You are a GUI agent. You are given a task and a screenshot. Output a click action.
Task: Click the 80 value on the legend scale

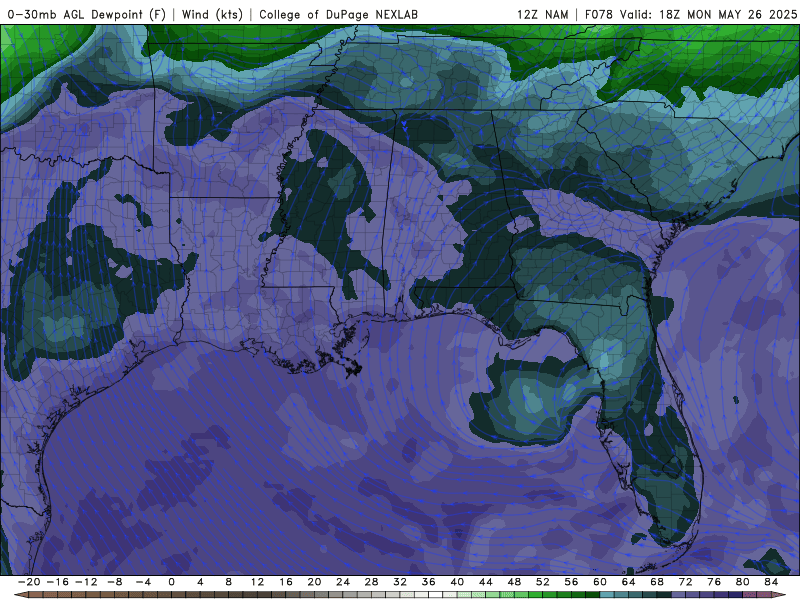click(x=743, y=582)
